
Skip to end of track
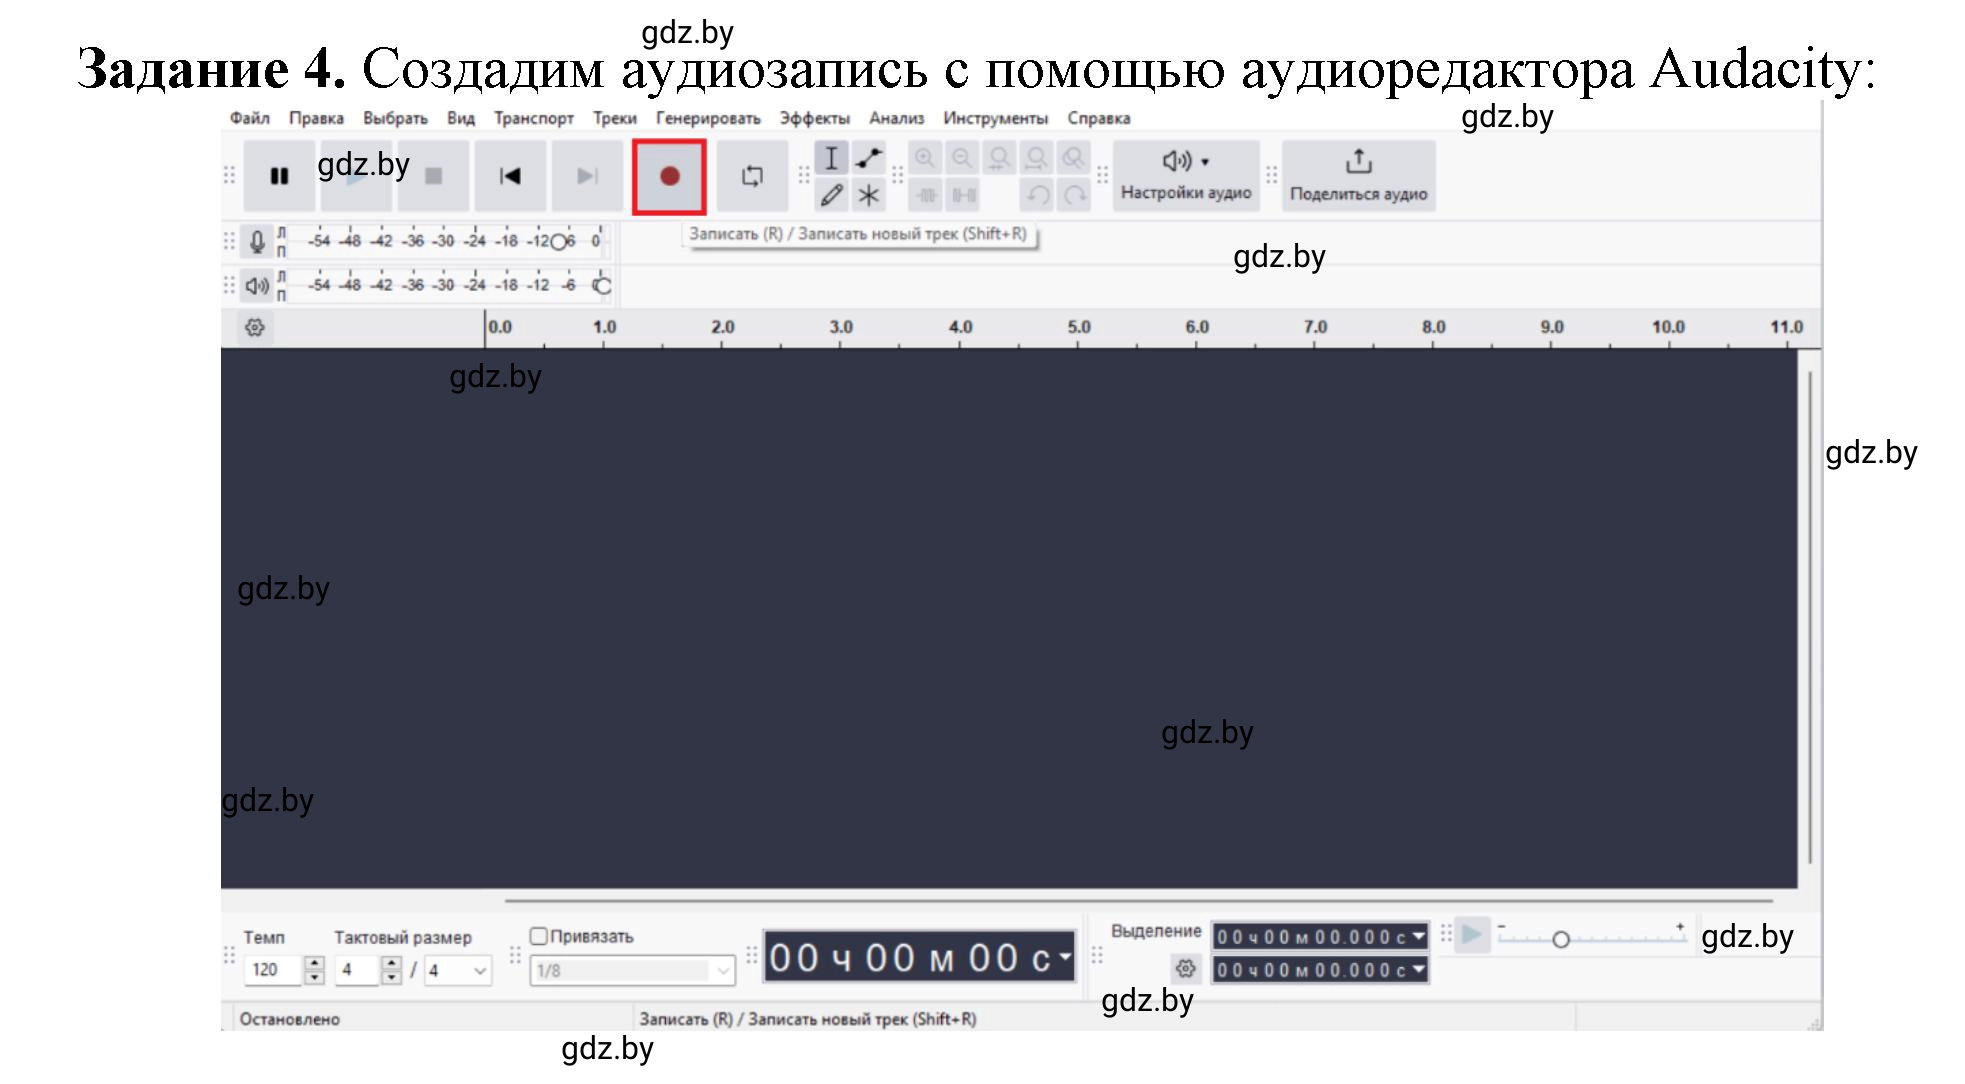pyautogui.click(x=587, y=176)
